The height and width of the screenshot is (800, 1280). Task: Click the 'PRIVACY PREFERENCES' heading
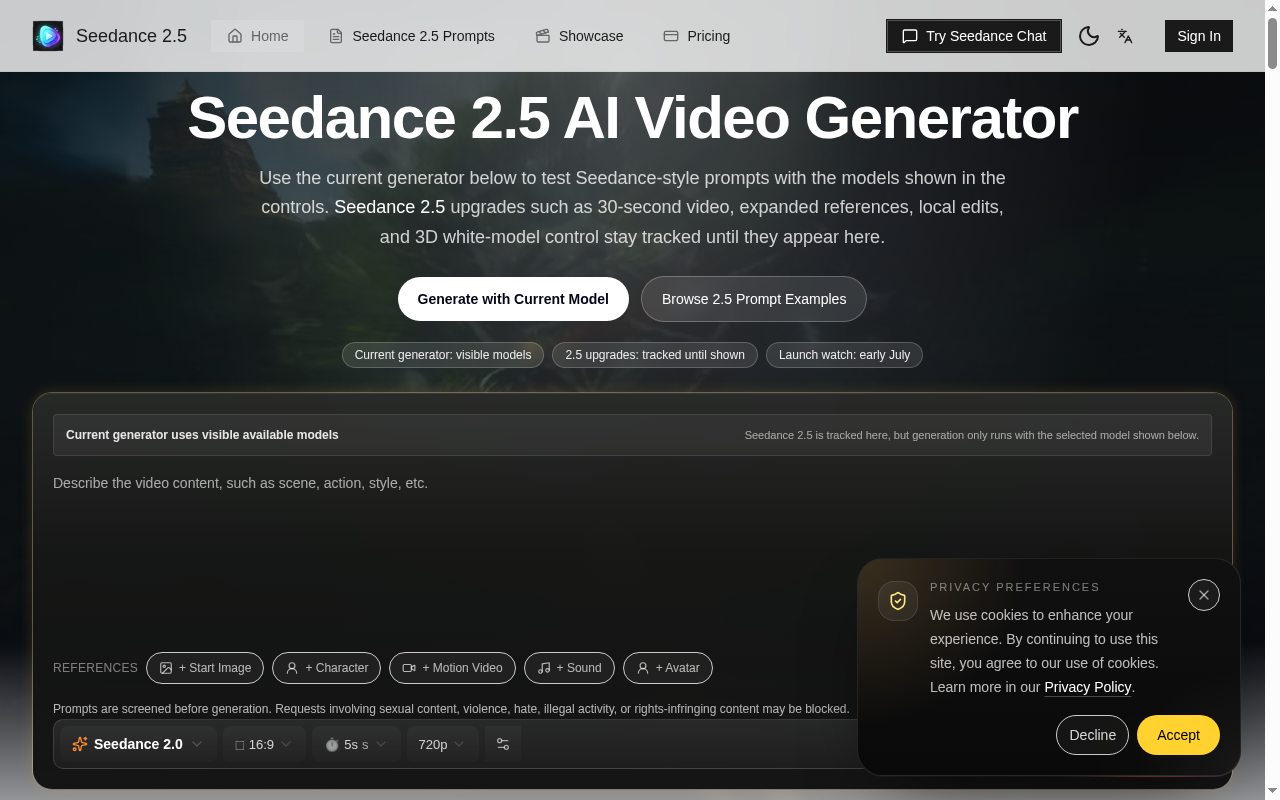[x=1015, y=587]
